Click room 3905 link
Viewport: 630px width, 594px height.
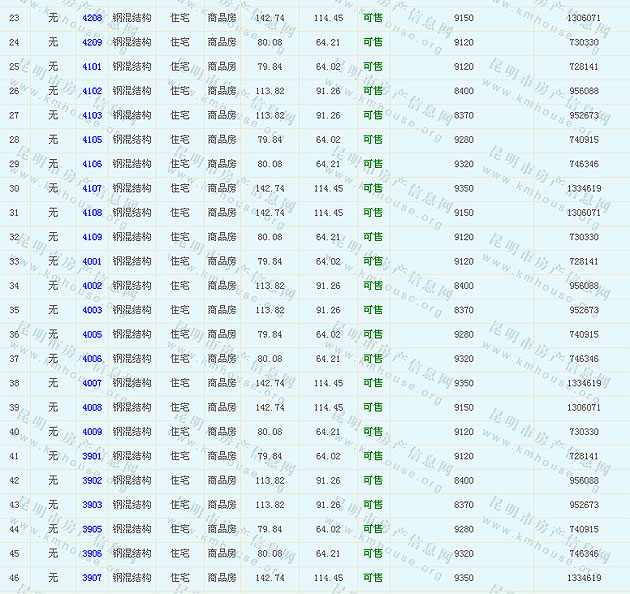pyautogui.click(x=92, y=529)
